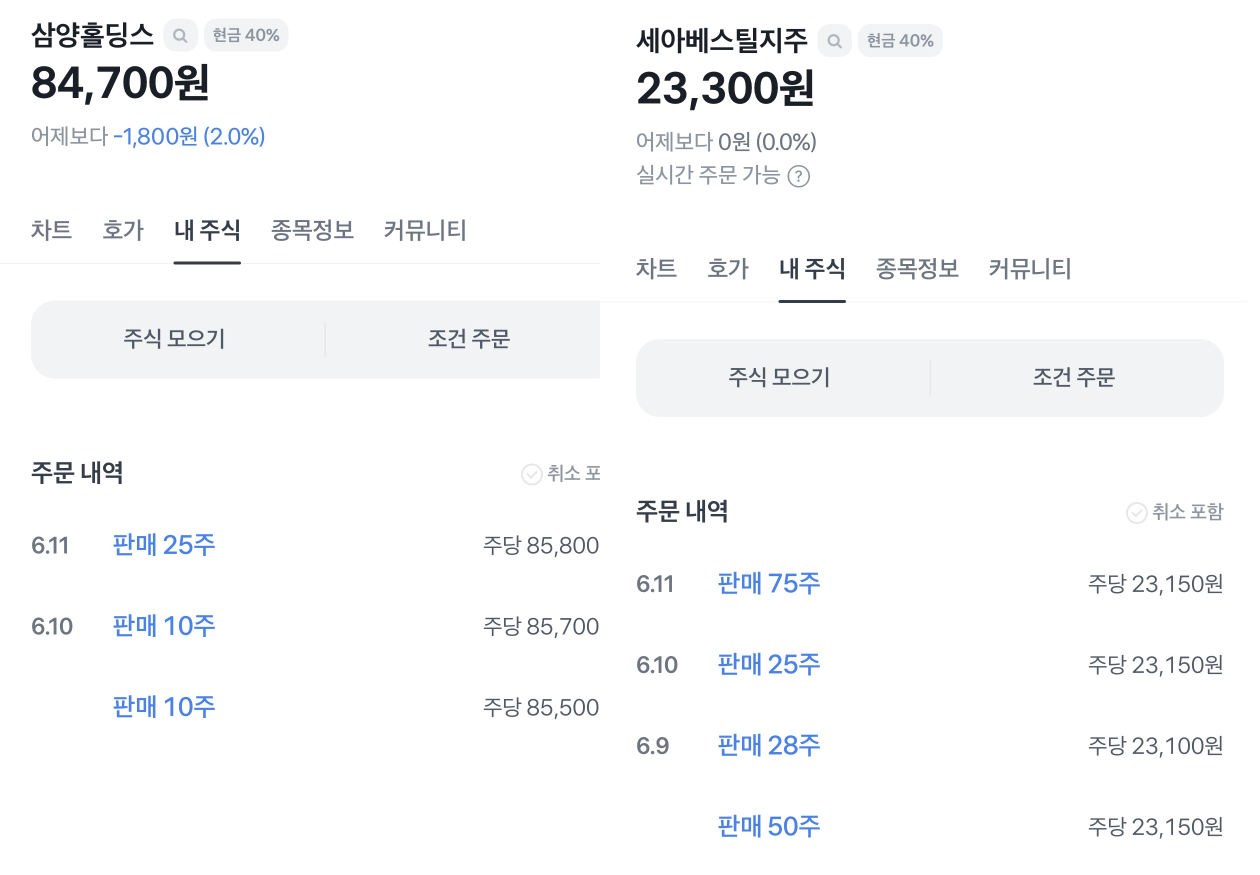View the 판매 28주 order from 6.9
The height and width of the screenshot is (875, 1260).
pyautogui.click(x=769, y=746)
